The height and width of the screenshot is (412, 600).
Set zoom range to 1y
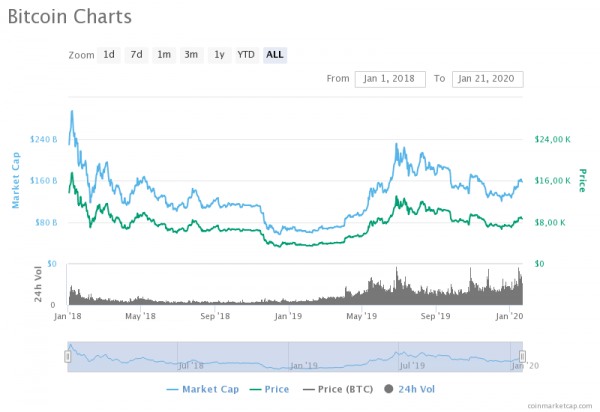pos(219,55)
